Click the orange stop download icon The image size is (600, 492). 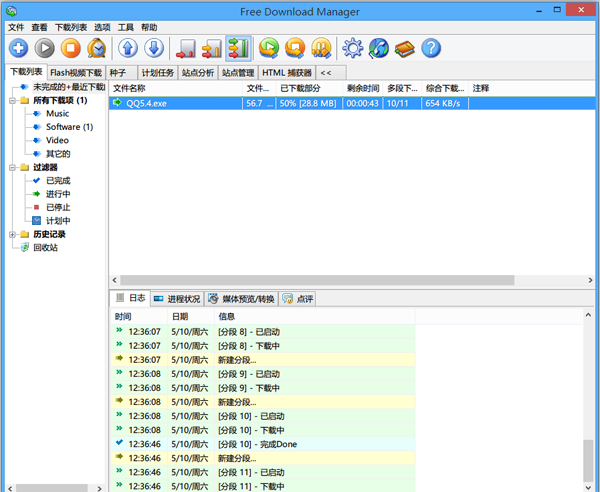[71, 47]
